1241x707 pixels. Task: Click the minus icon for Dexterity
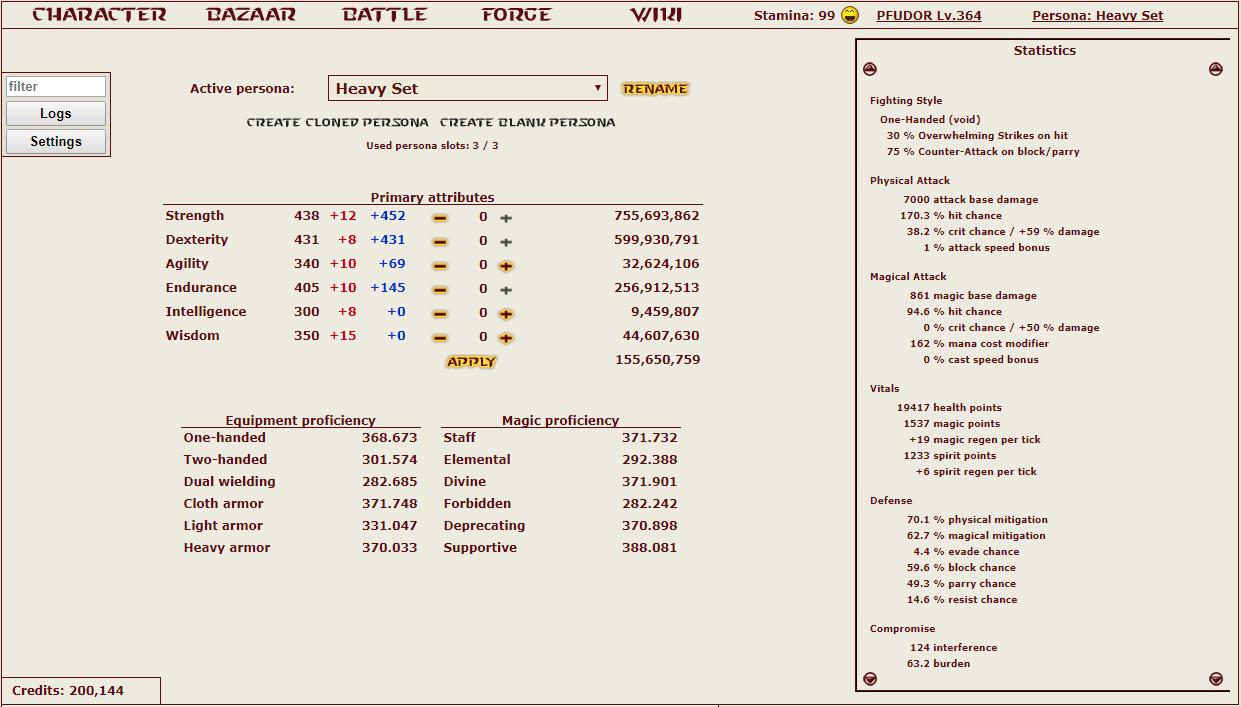click(x=440, y=242)
